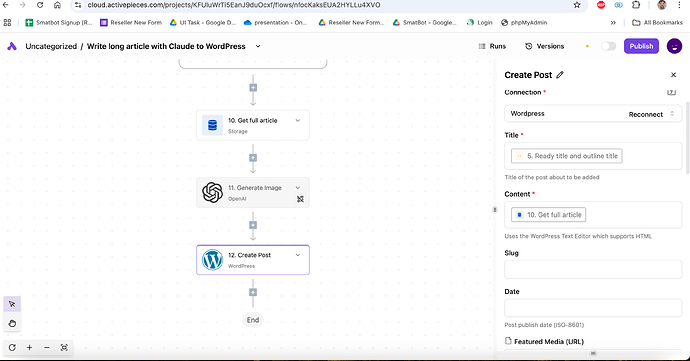Open the Runs tab
The height and width of the screenshot is (361, 690).
(492, 46)
